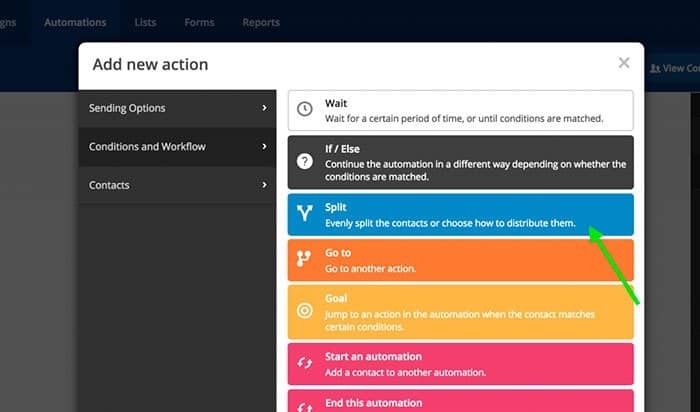The image size is (700, 412).
Task: Add the Split action
Action: click(x=460, y=215)
